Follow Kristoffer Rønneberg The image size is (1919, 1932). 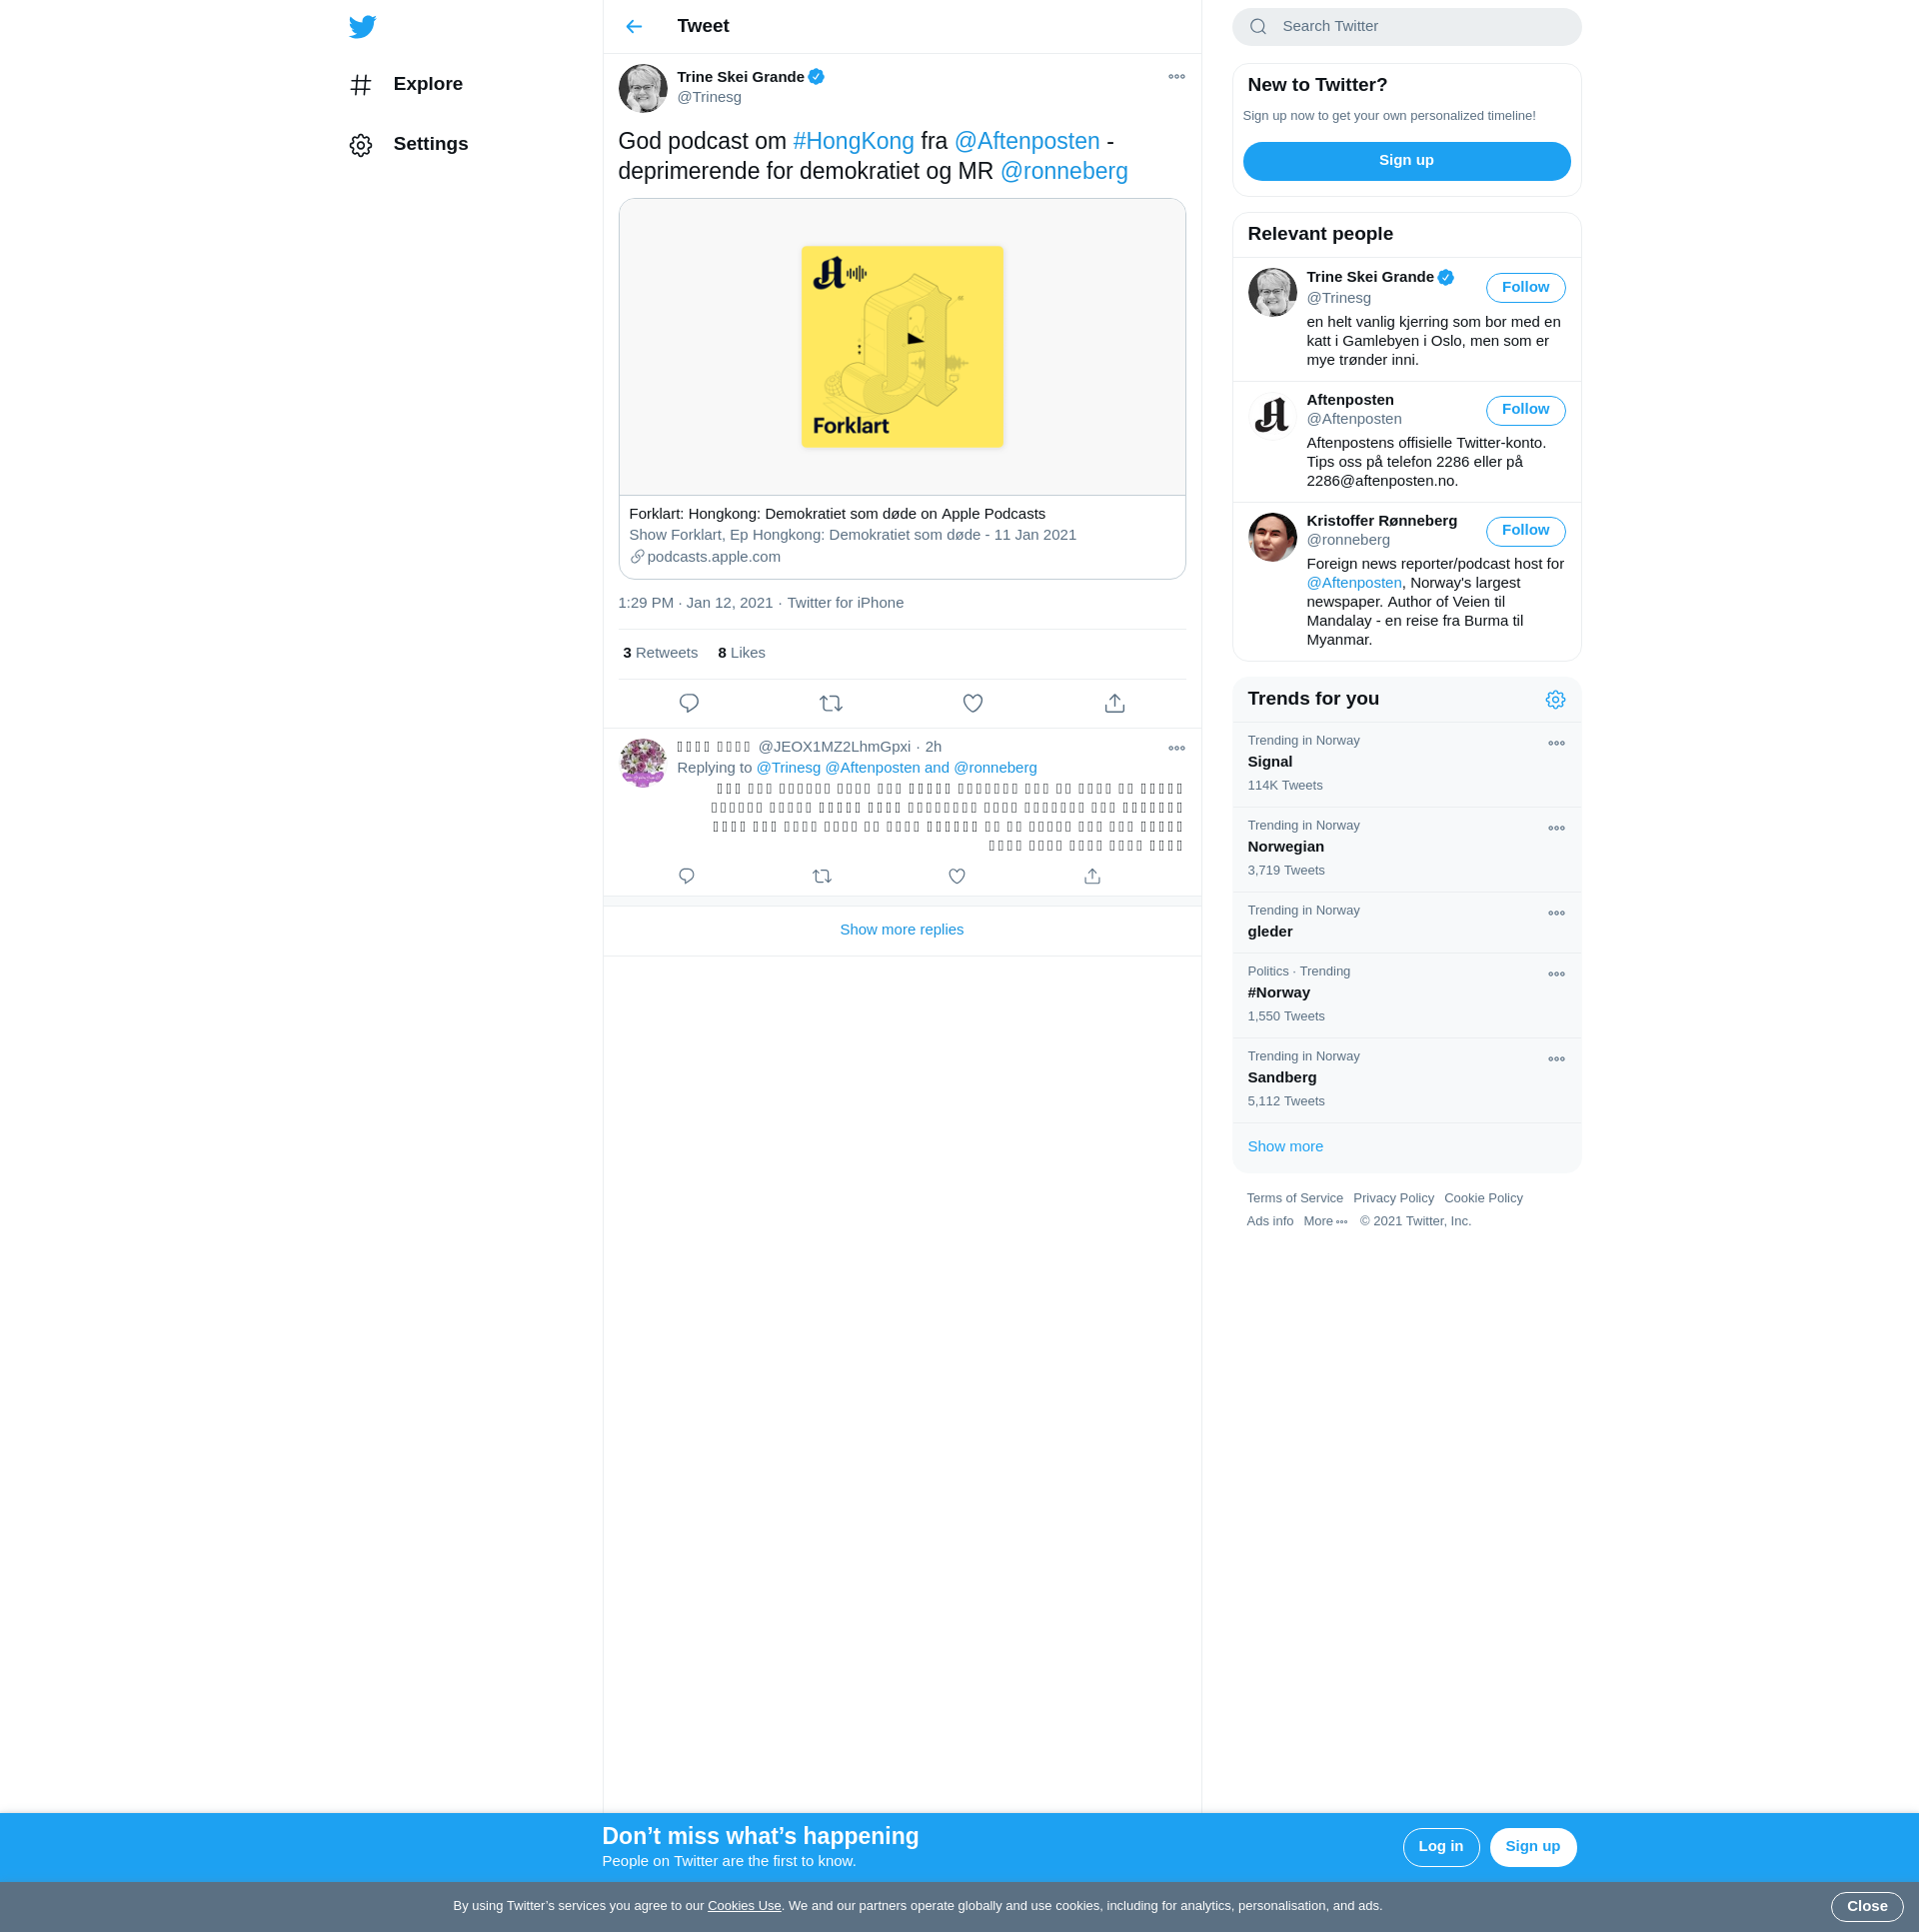[x=1524, y=530]
